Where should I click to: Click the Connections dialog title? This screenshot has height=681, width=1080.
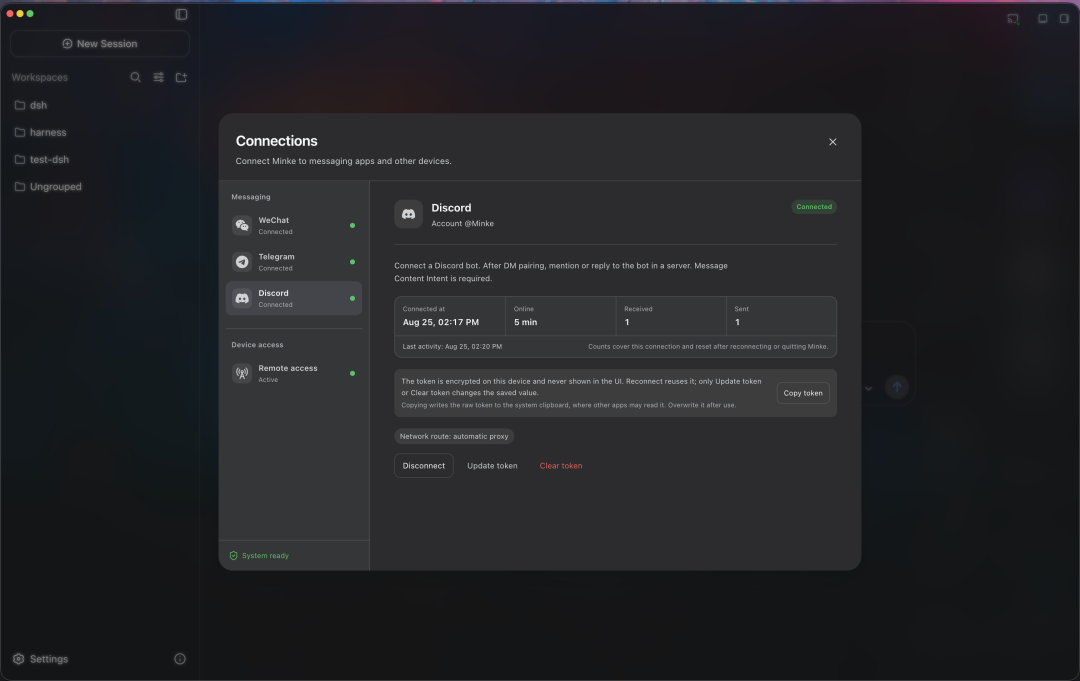pos(276,141)
